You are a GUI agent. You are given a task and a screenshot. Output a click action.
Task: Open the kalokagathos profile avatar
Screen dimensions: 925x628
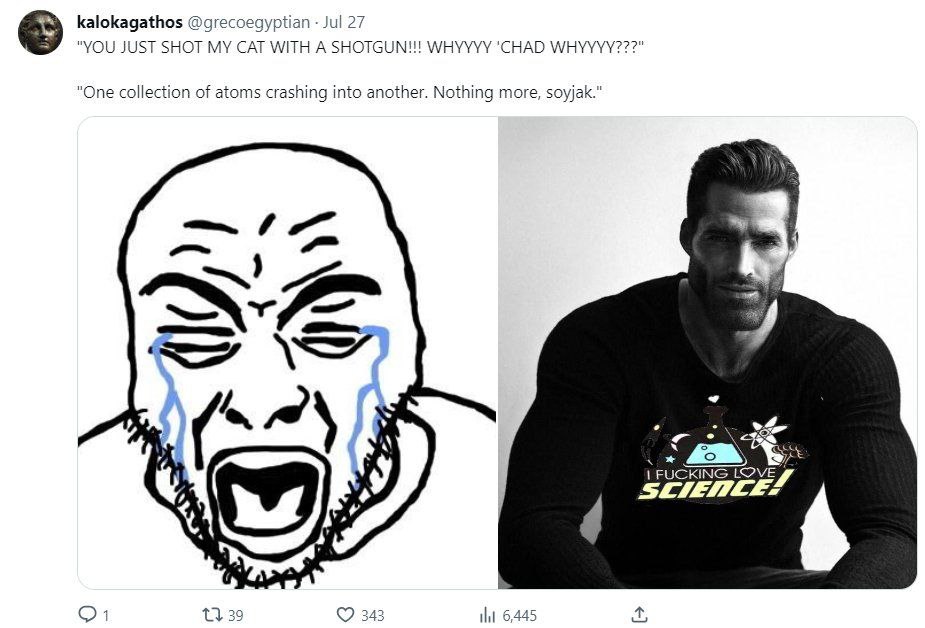(41, 33)
